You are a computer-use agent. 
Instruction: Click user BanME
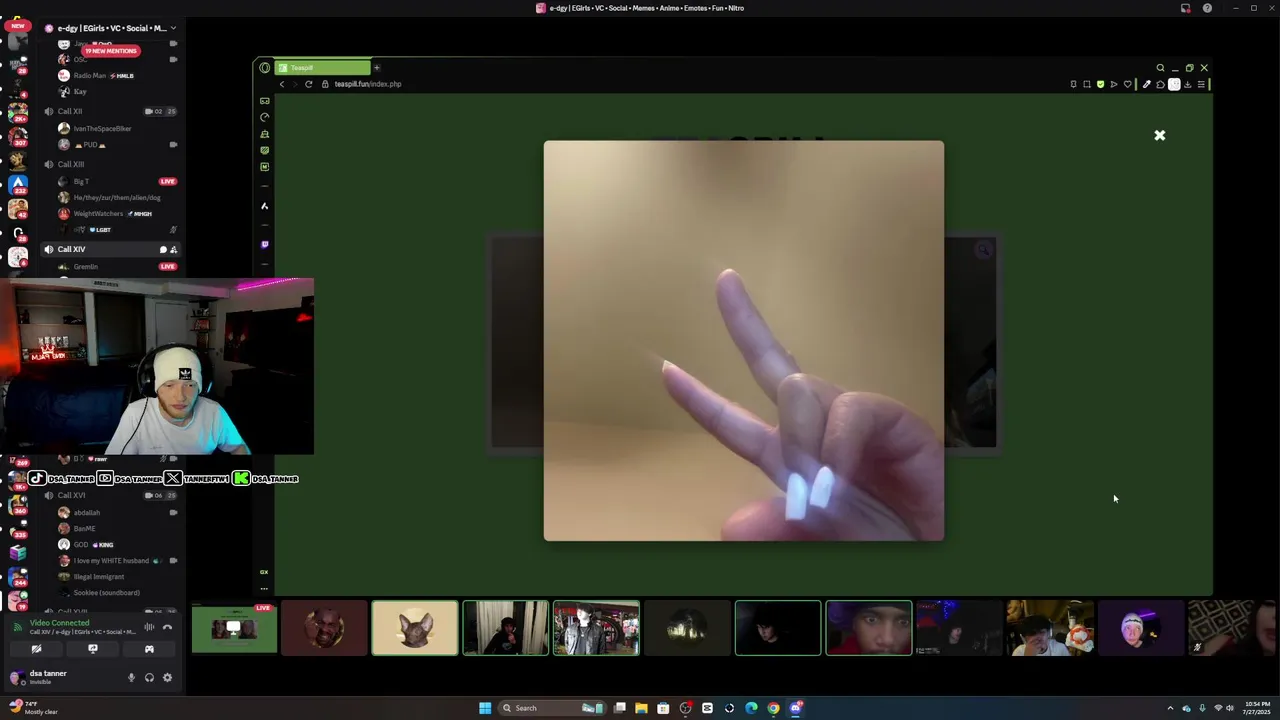(x=84, y=528)
